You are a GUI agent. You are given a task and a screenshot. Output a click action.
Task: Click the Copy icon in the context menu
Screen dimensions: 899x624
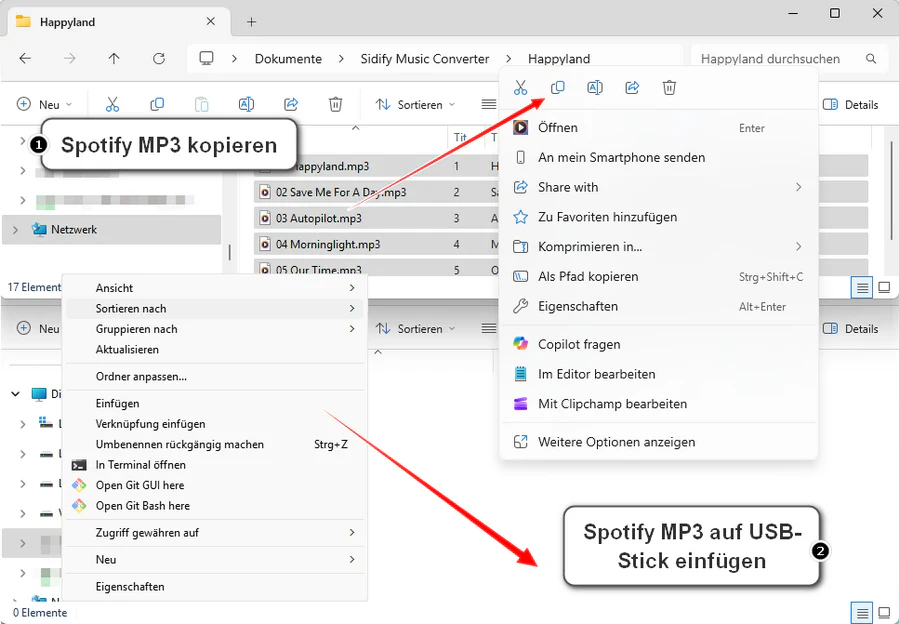tap(557, 88)
